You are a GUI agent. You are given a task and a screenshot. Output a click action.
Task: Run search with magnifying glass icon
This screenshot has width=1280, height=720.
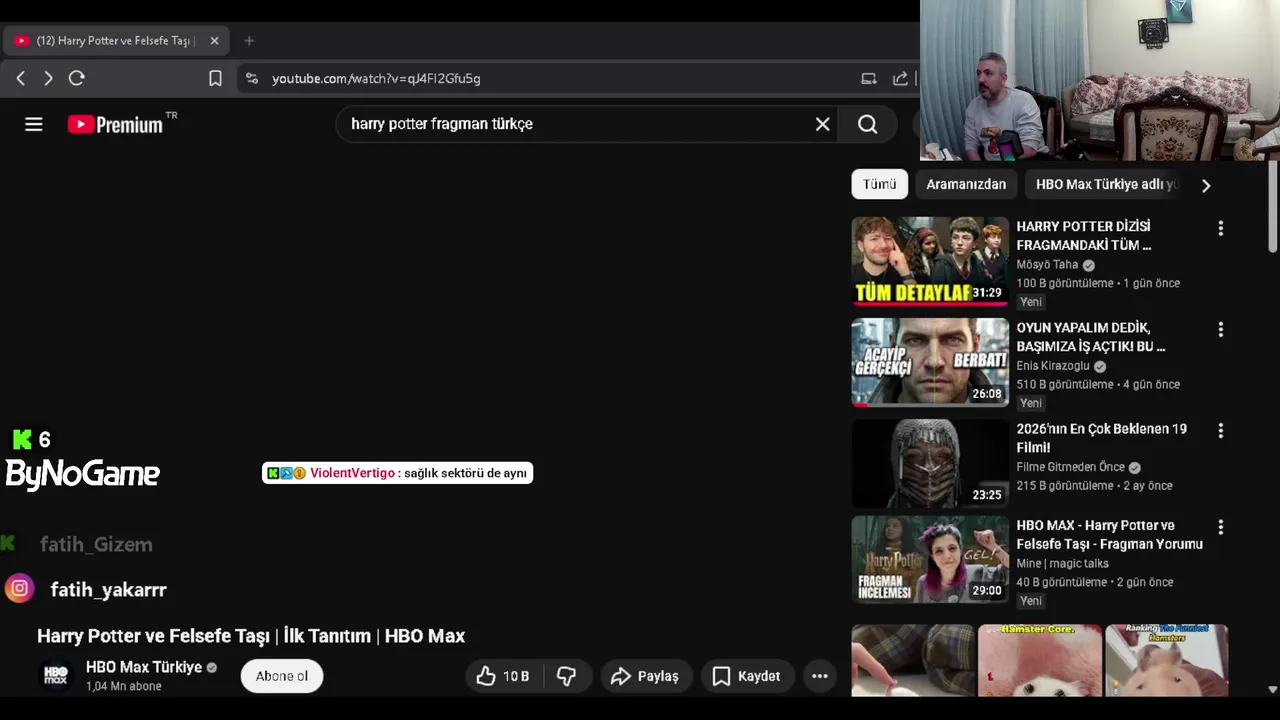coord(867,124)
